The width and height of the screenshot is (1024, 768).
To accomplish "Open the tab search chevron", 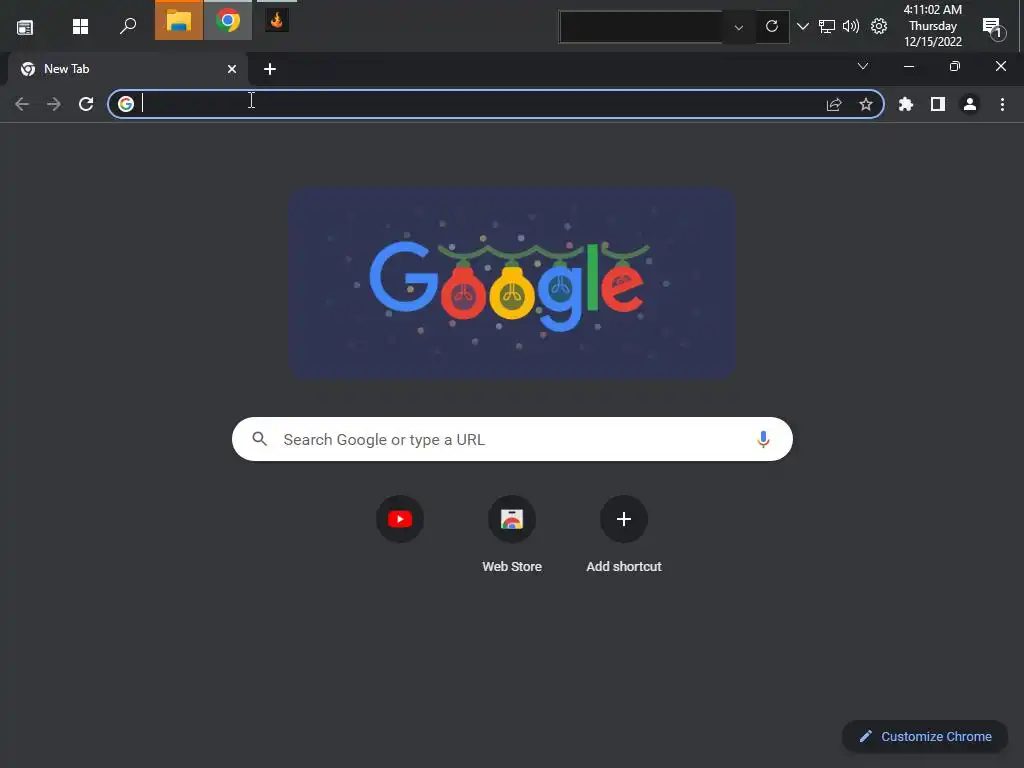I will click(863, 66).
